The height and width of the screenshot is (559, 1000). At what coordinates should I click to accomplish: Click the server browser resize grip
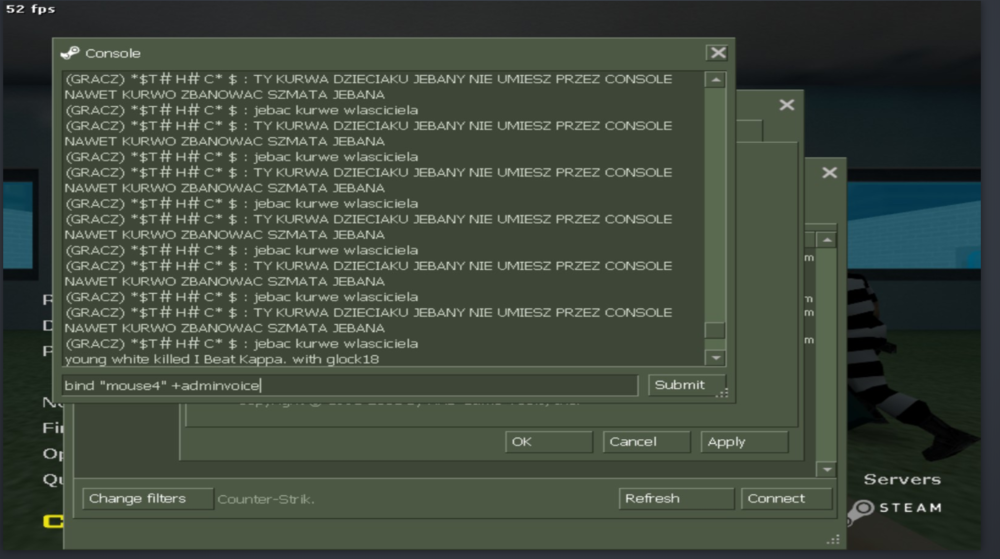tap(833, 539)
